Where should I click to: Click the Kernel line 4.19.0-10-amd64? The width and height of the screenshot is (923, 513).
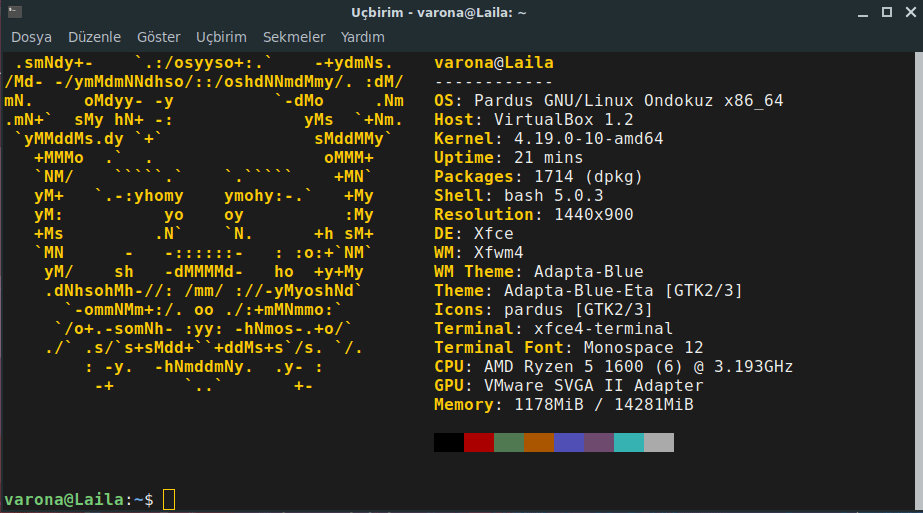pos(549,138)
